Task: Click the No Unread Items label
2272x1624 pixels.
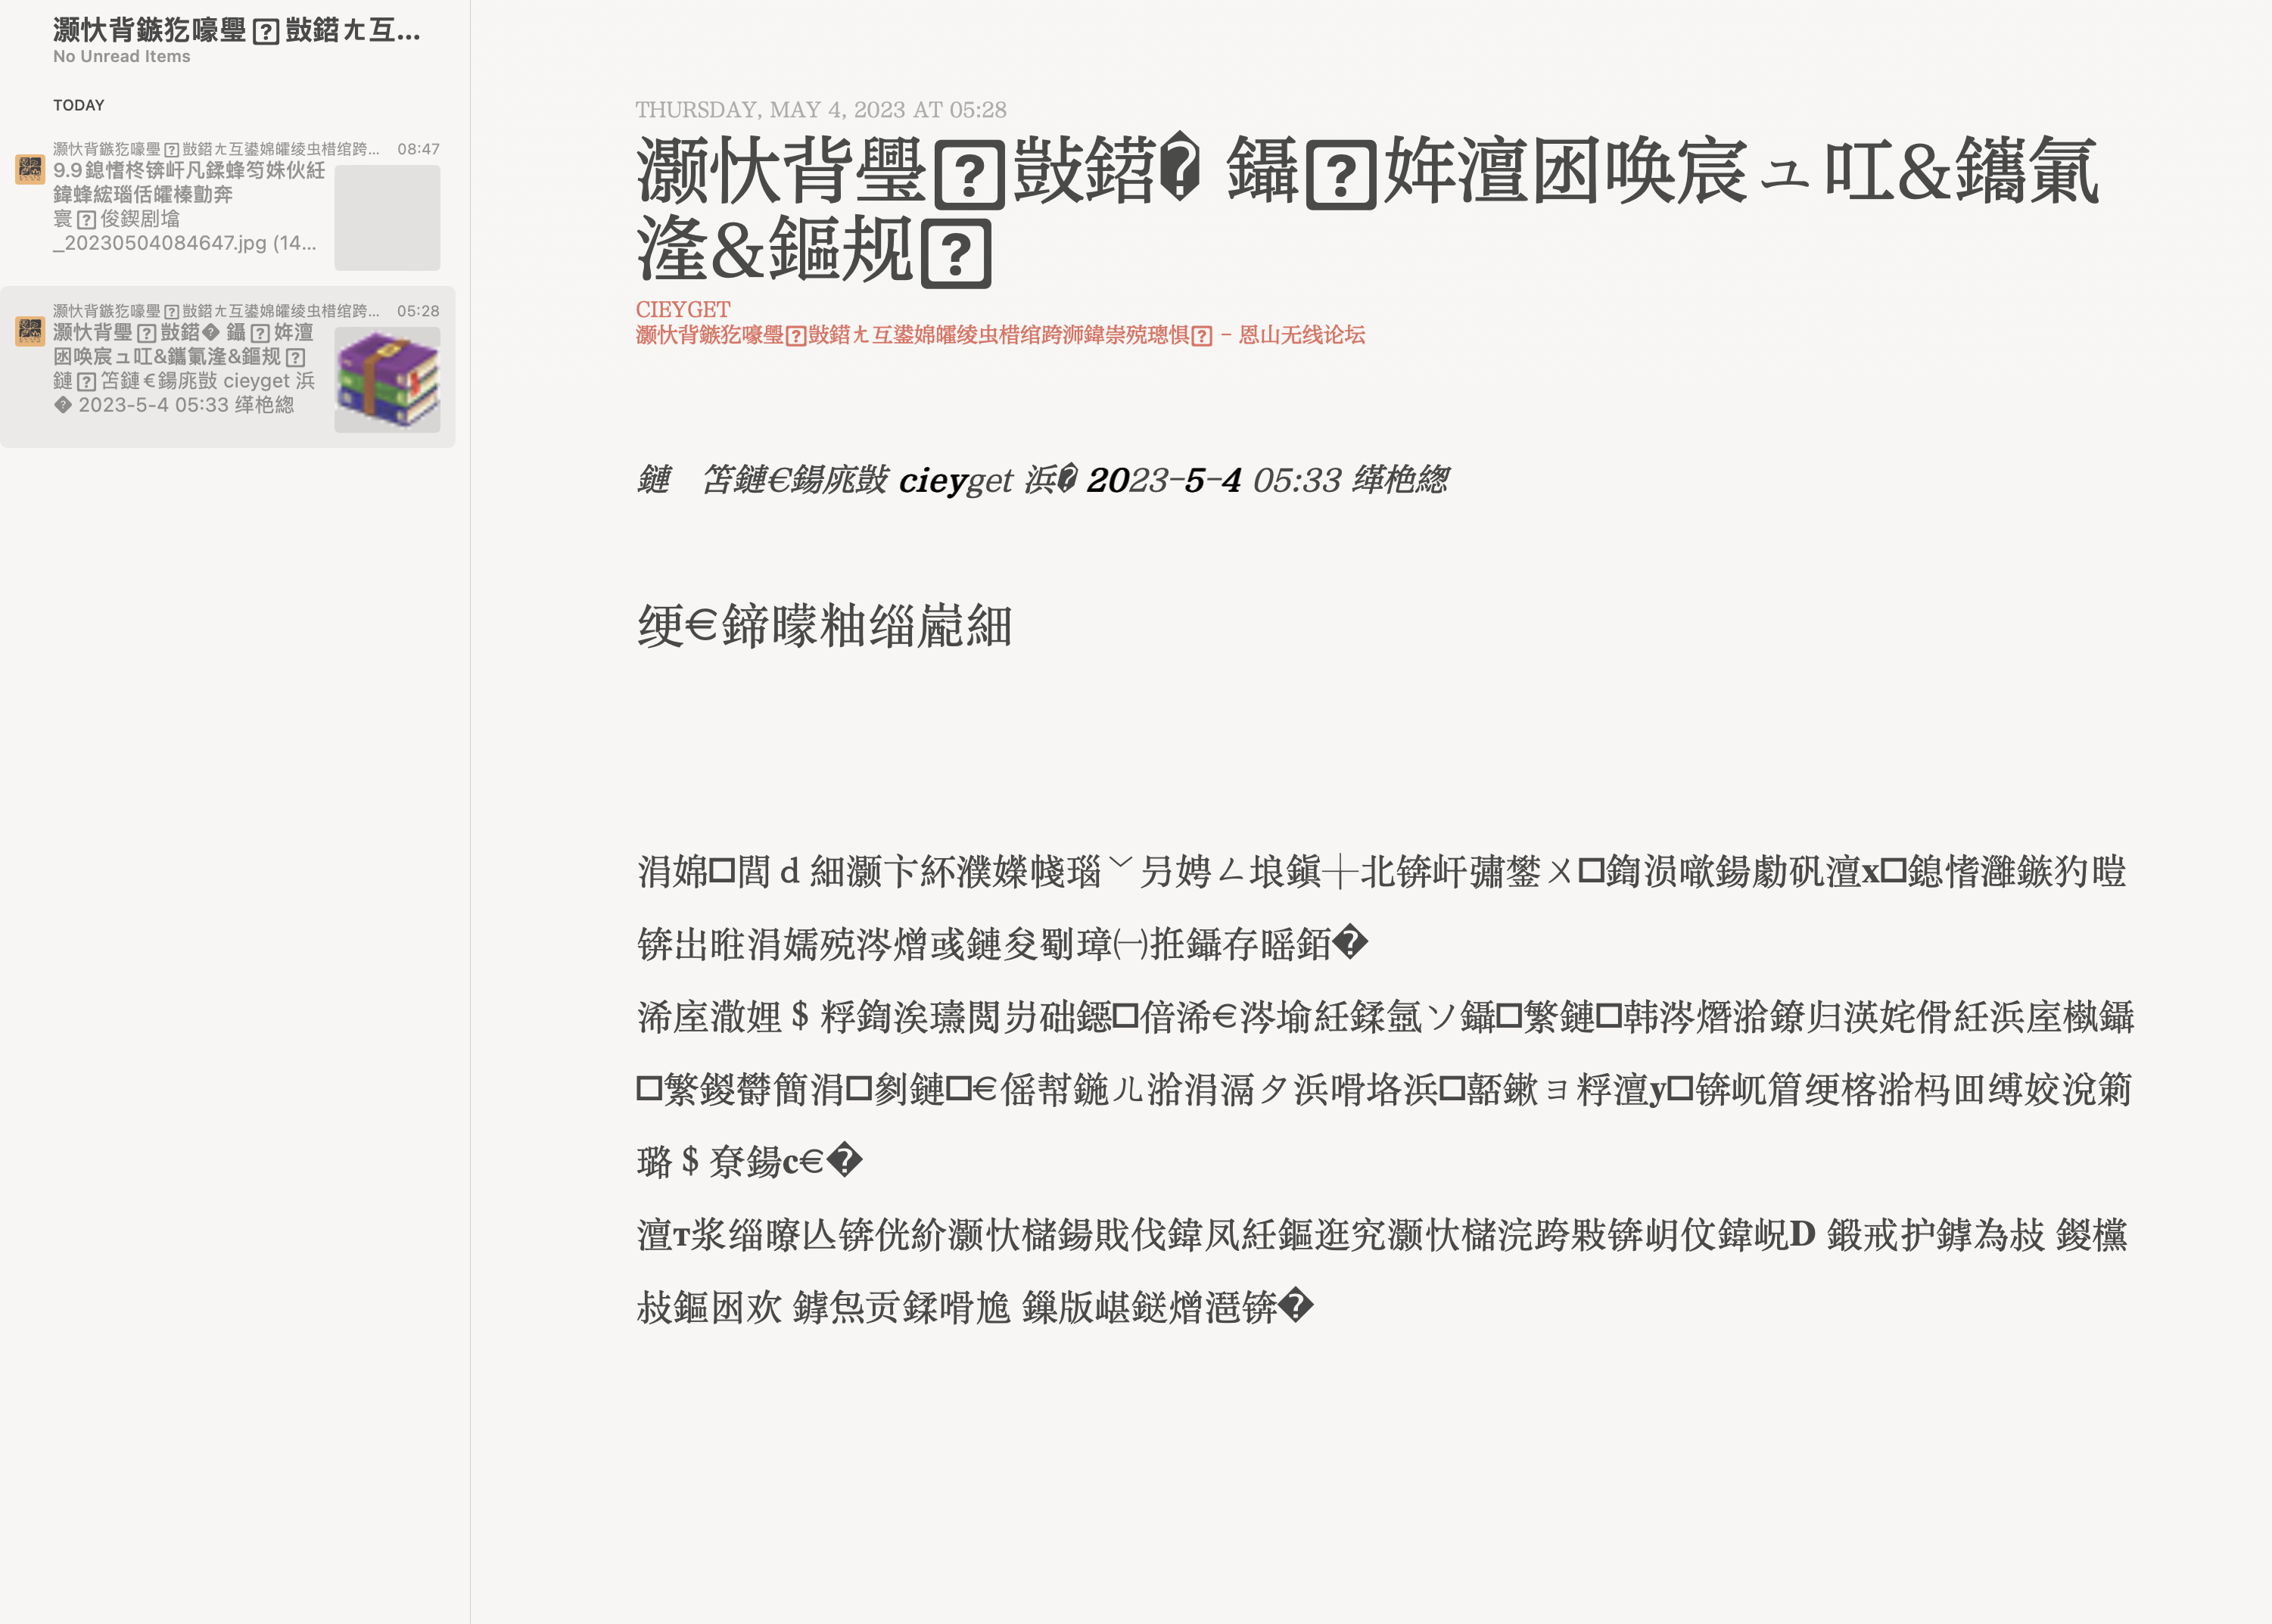Action: click(x=120, y=57)
